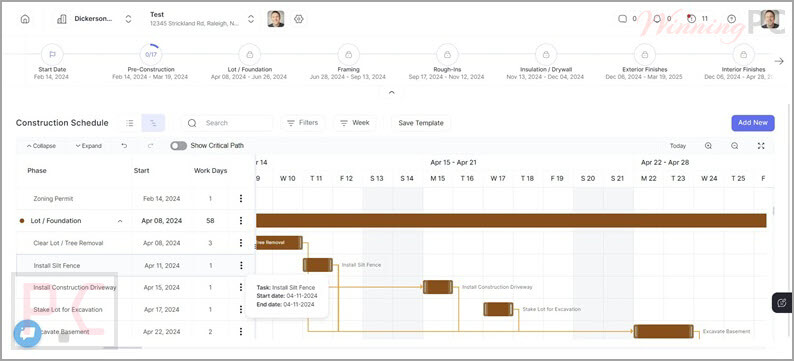
Task: Redo the schedule change
Action: (x=150, y=146)
